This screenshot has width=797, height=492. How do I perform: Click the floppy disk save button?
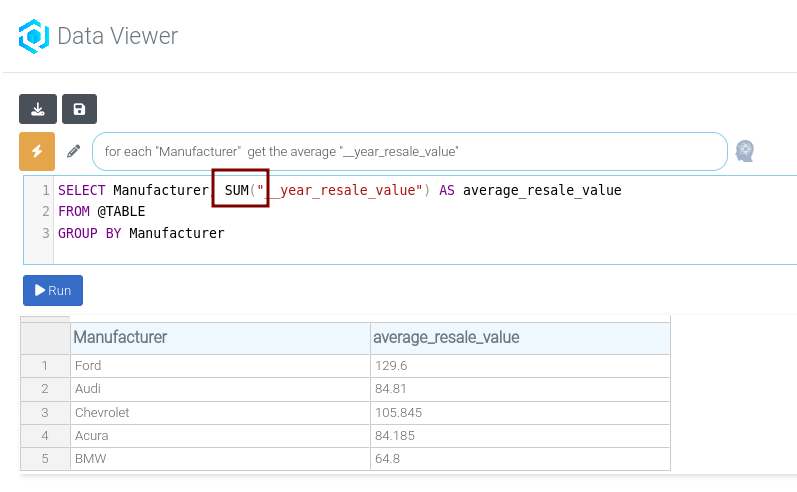[x=79, y=109]
